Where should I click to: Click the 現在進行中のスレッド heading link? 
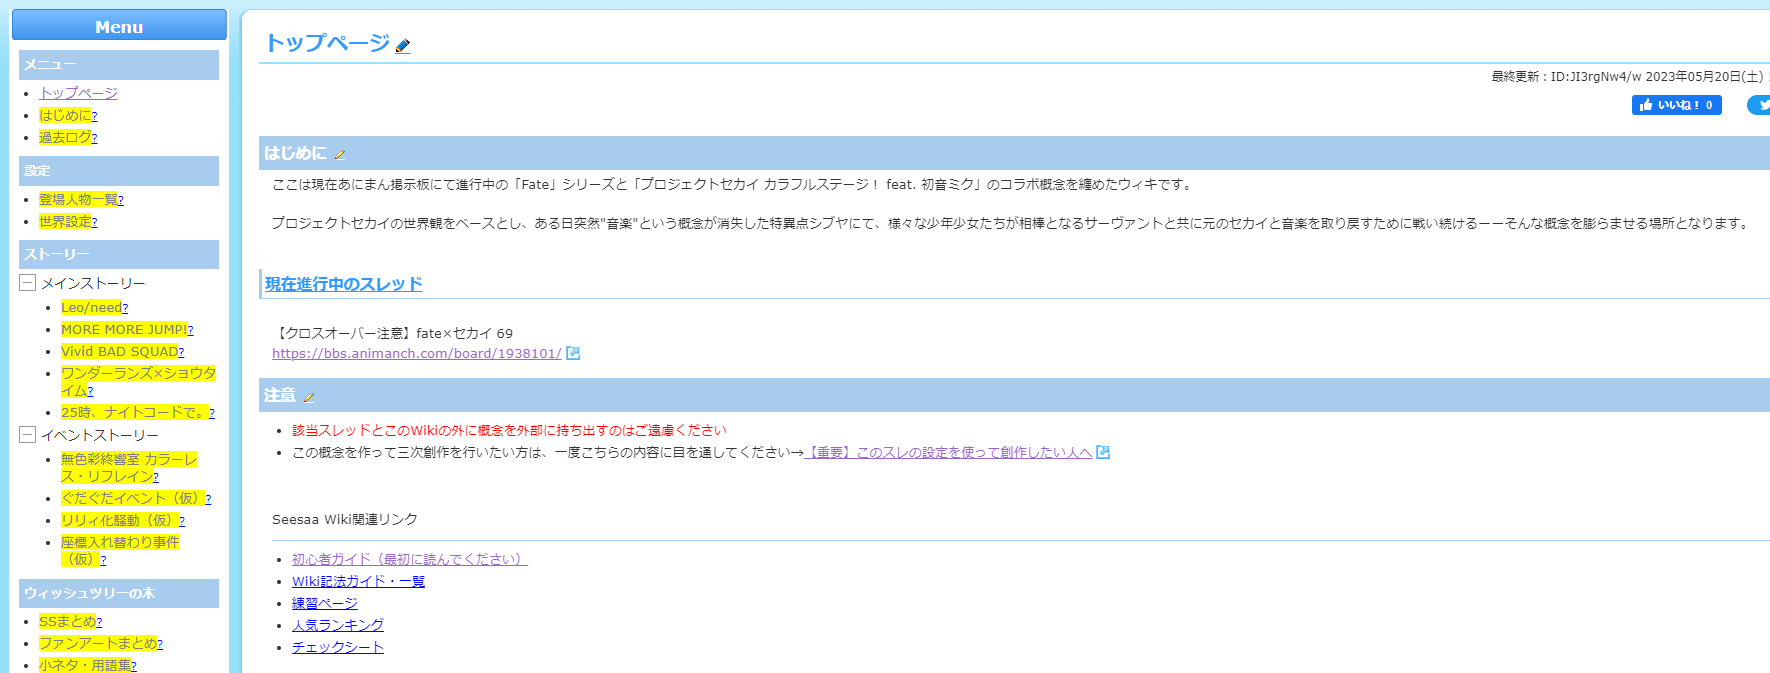pos(344,284)
